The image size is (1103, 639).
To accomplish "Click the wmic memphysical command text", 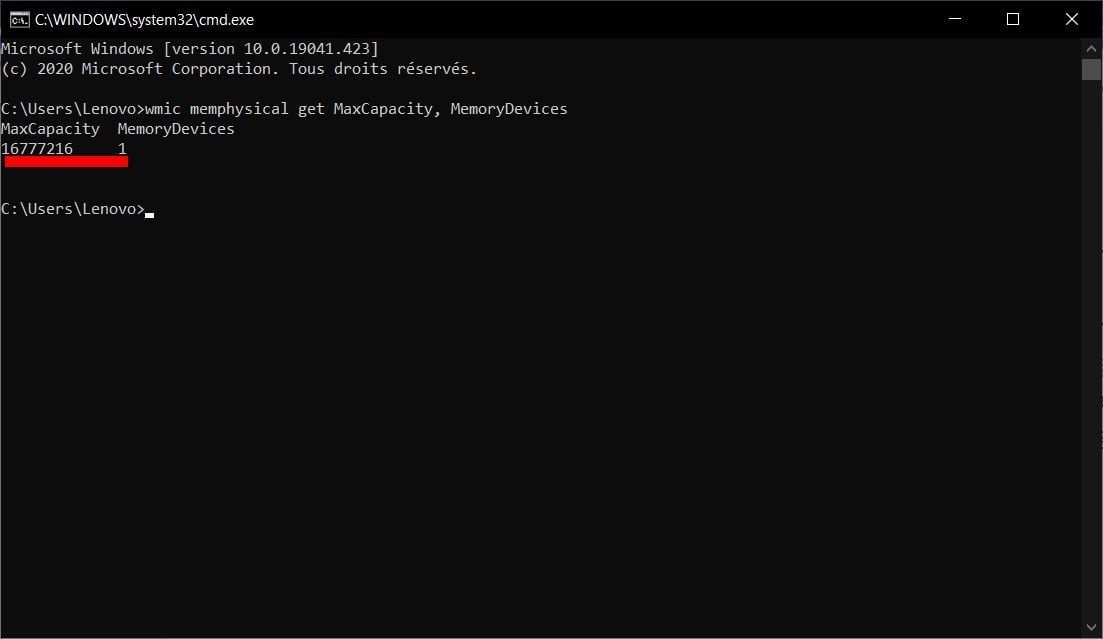I will (356, 109).
